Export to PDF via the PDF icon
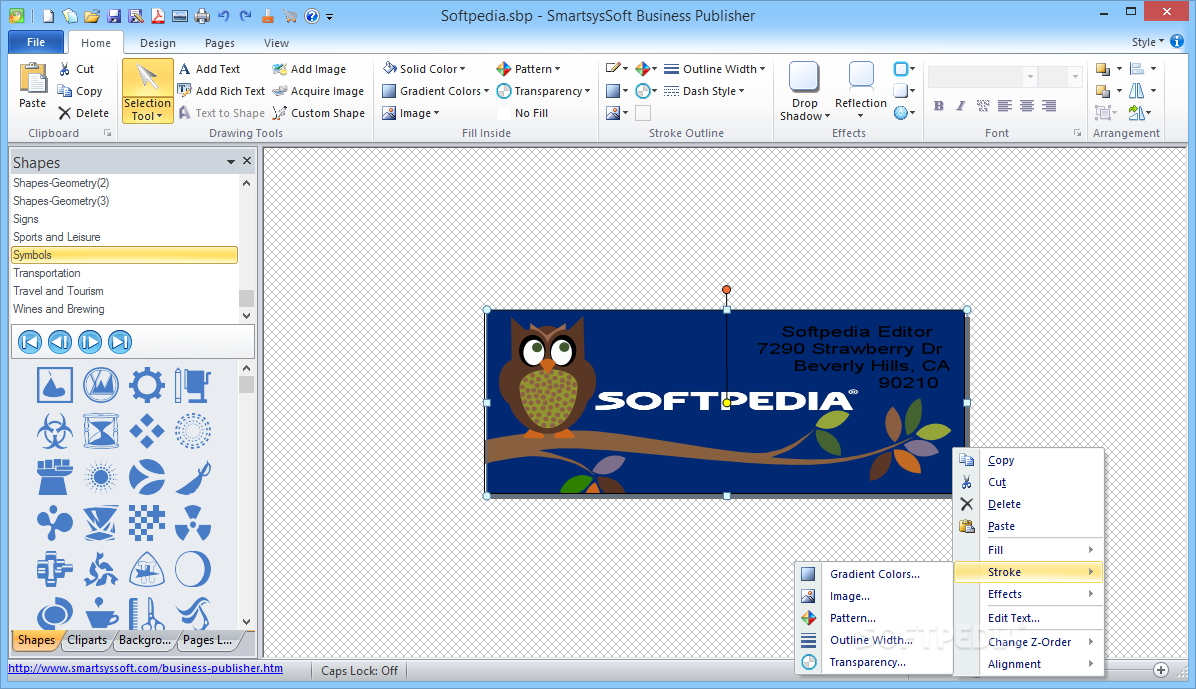This screenshot has width=1196, height=689. click(x=158, y=15)
